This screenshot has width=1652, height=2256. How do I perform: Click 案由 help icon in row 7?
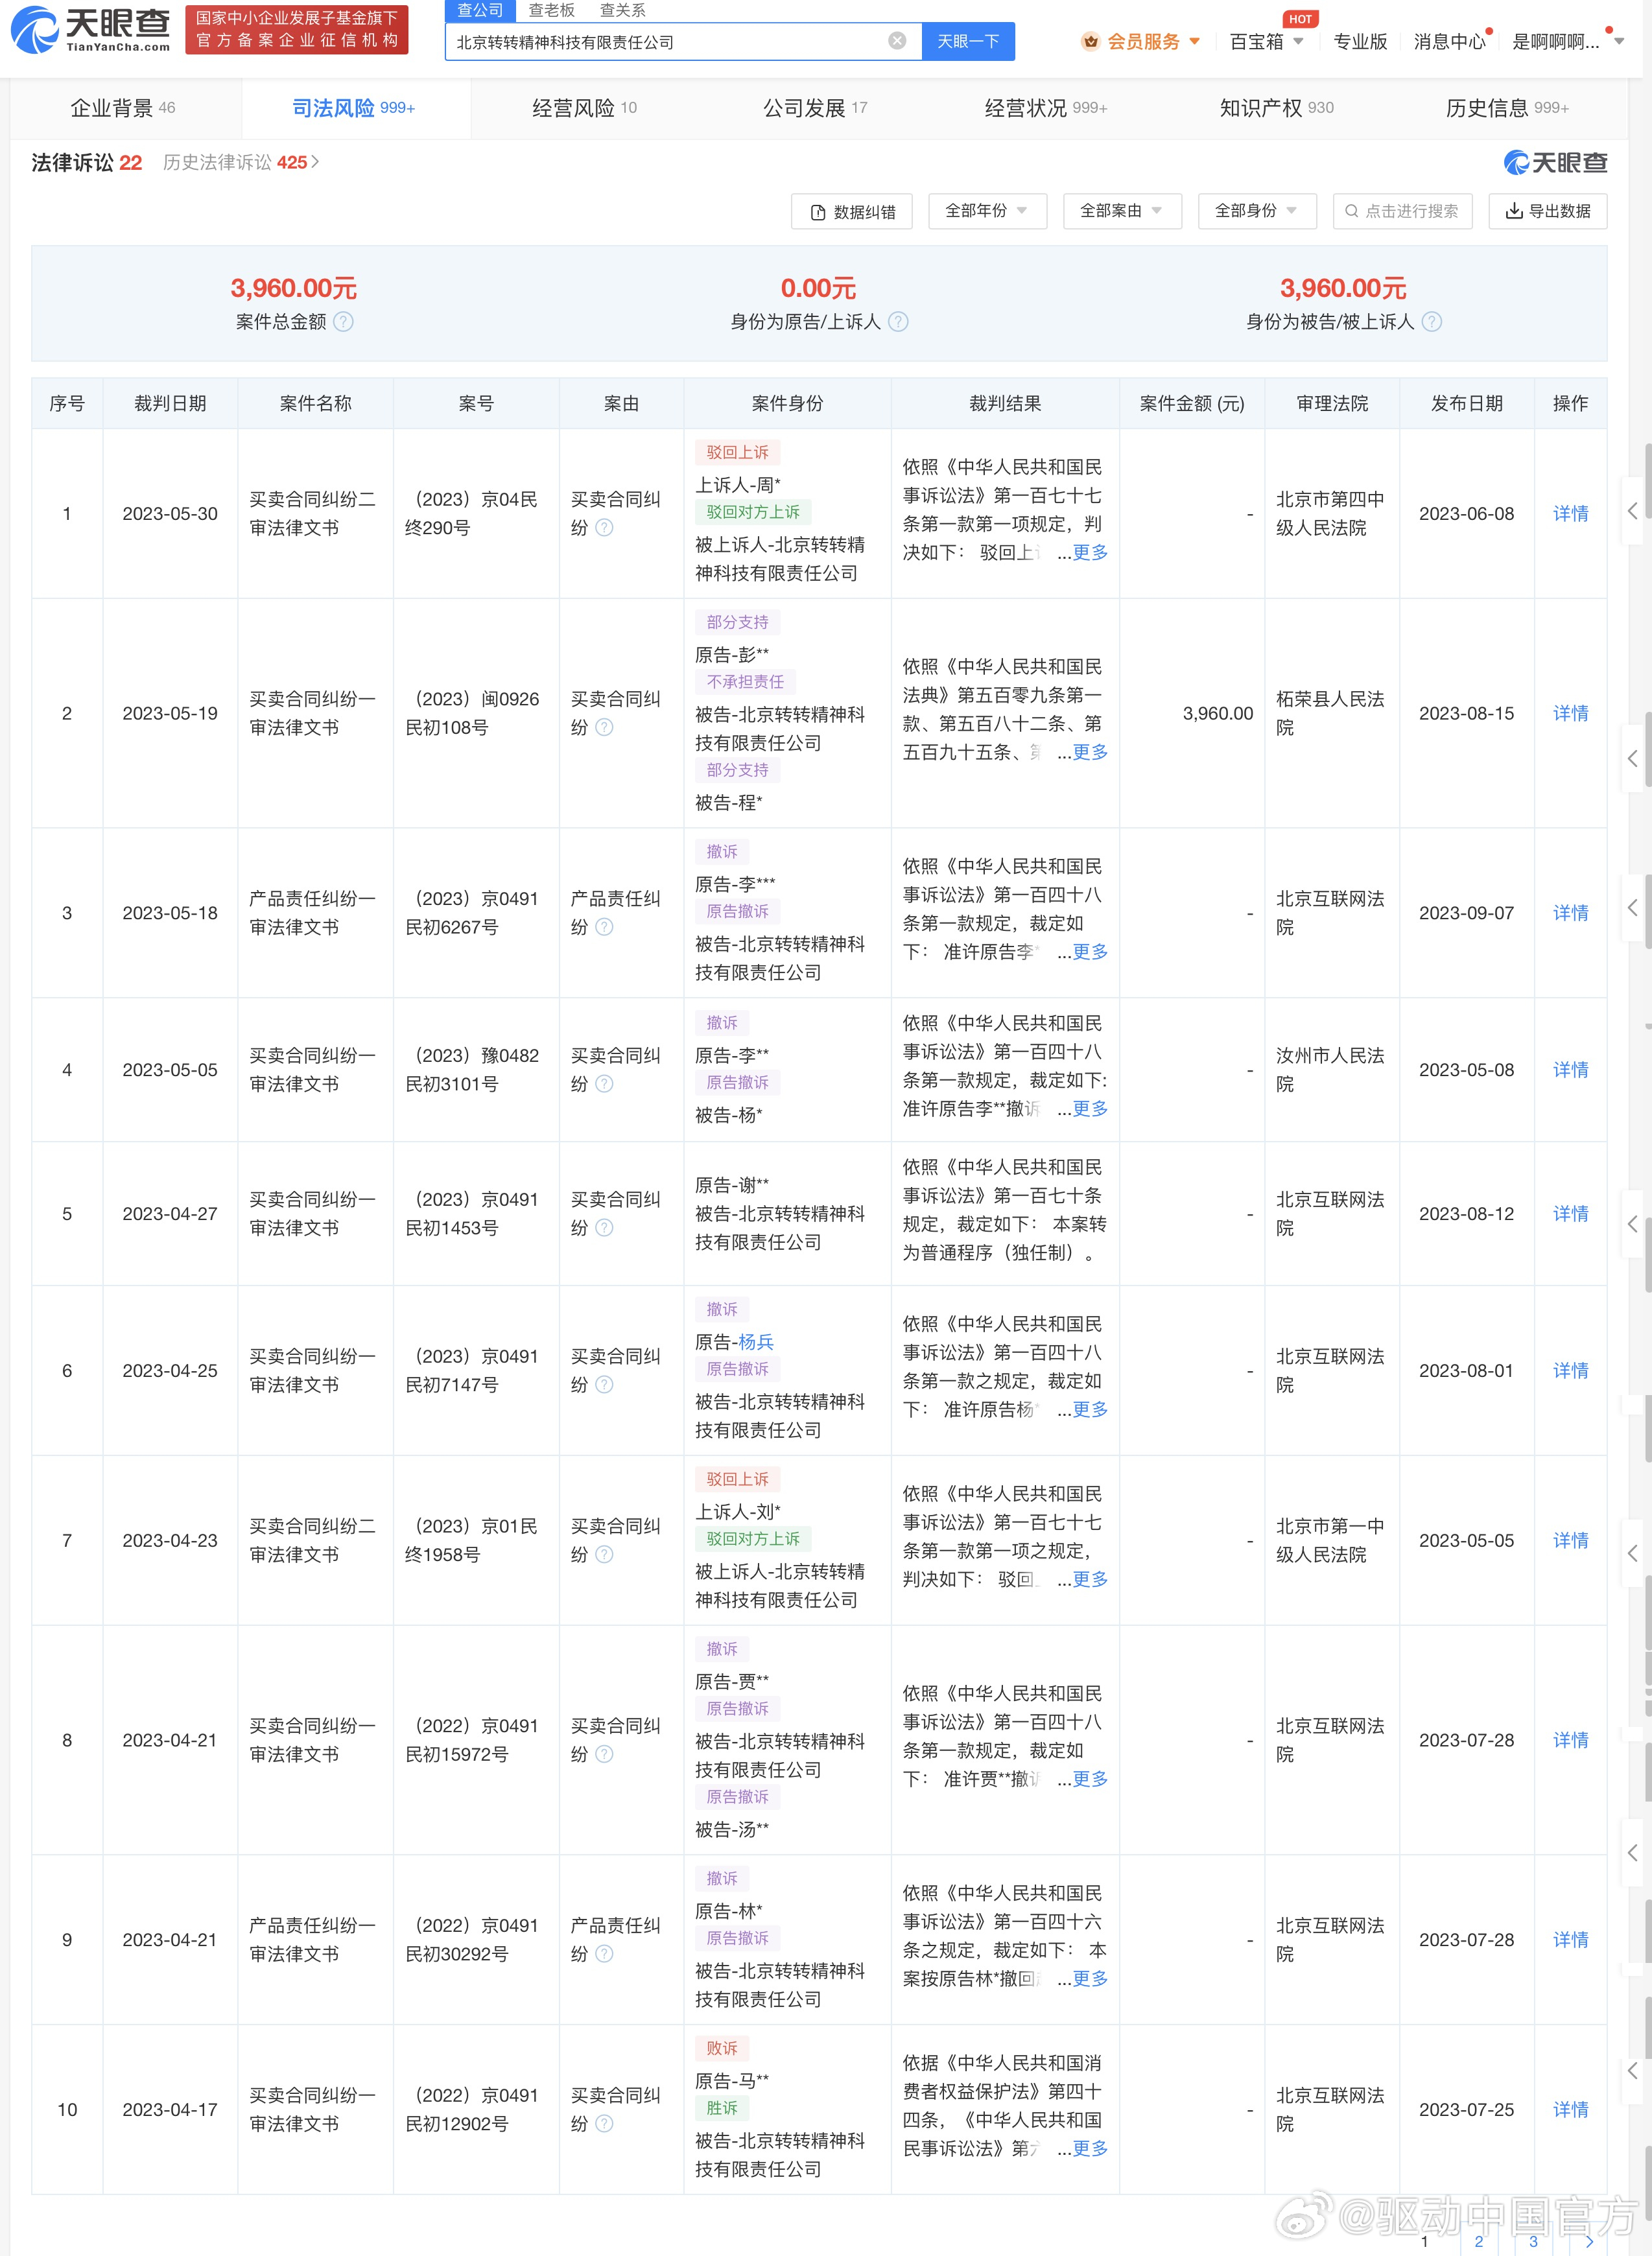pyautogui.click(x=604, y=1555)
